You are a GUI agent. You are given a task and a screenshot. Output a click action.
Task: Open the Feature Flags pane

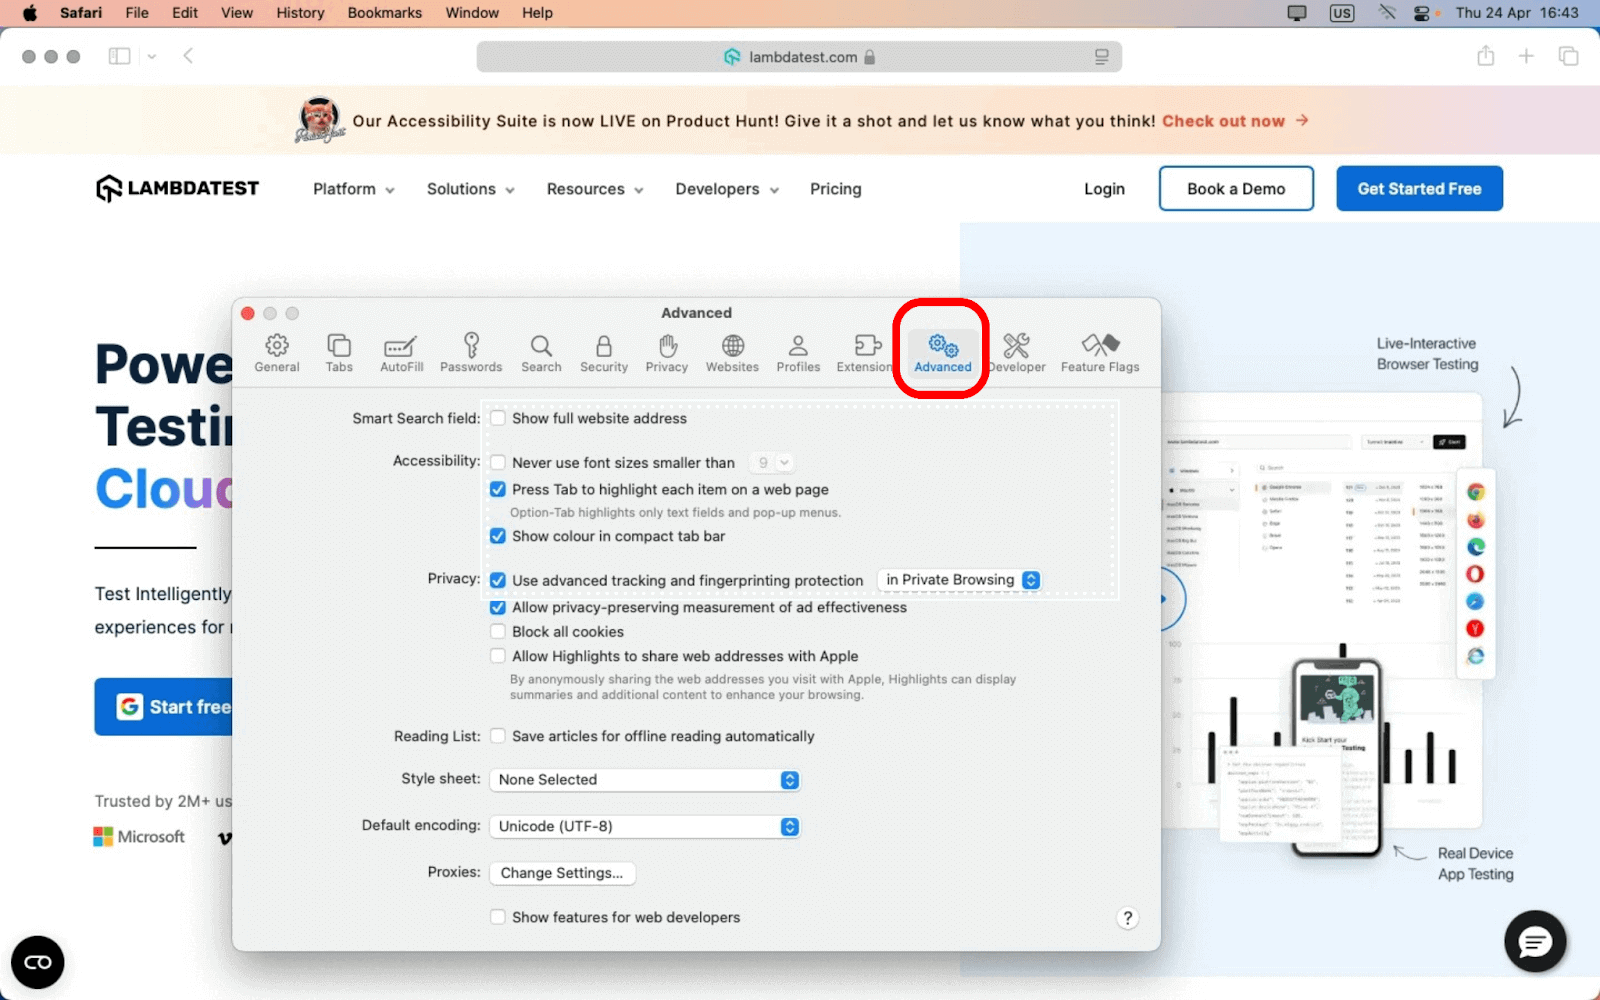1100,354
